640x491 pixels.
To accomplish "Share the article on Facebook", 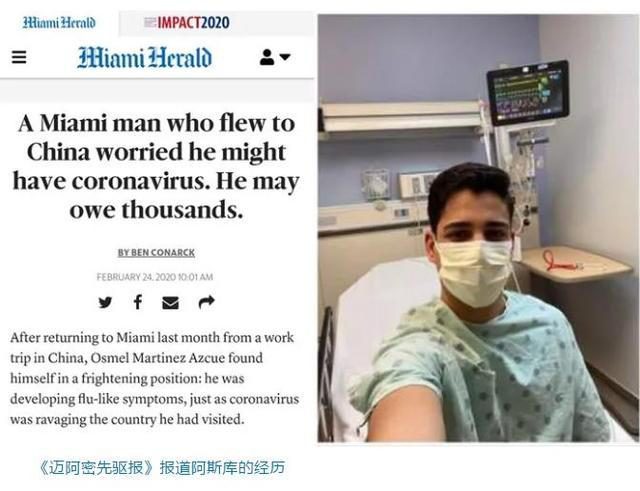I will coord(138,302).
